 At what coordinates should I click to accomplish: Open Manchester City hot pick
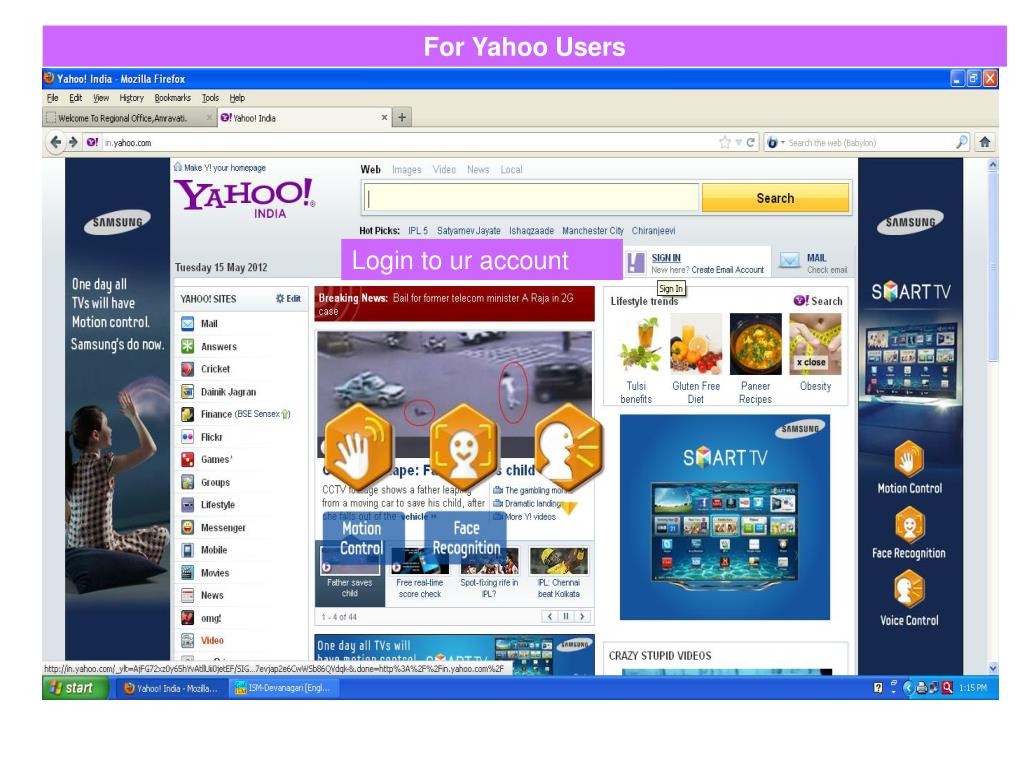point(593,231)
